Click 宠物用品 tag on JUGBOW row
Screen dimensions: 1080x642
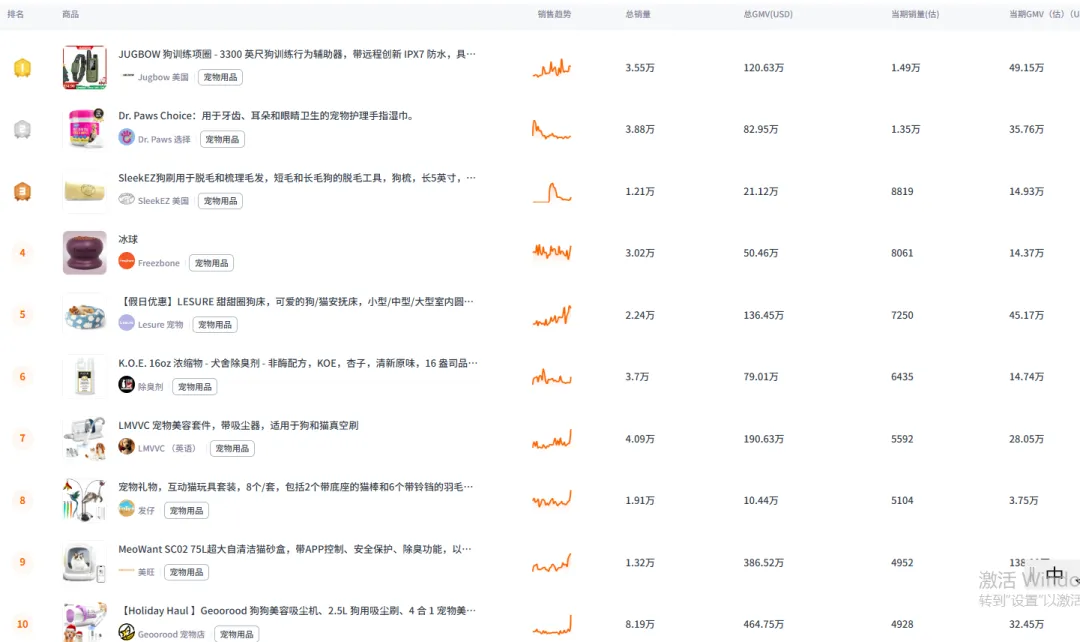[x=220, y=77]
